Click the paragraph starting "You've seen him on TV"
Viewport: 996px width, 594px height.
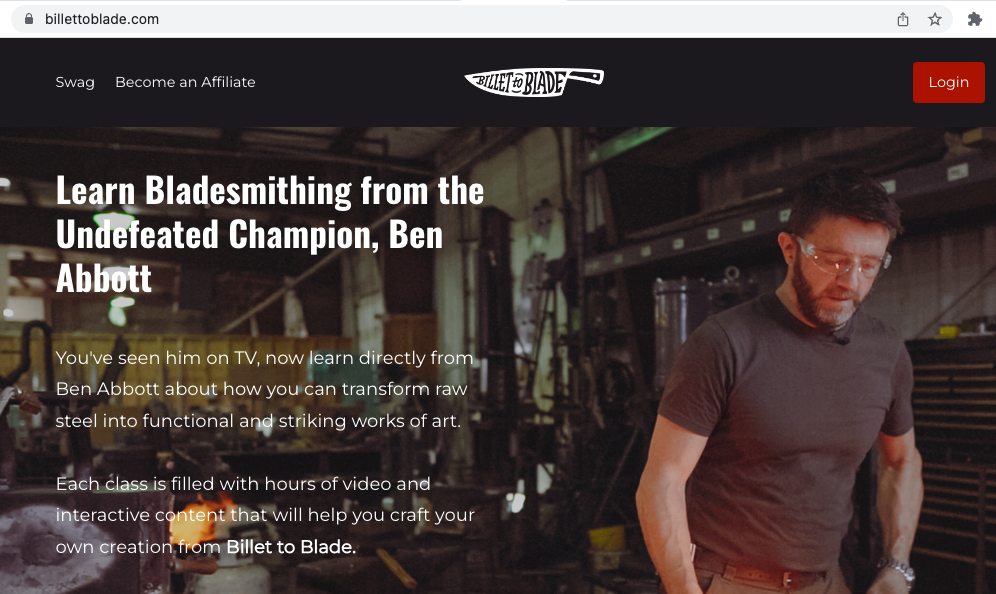click(x=264, y=389)
